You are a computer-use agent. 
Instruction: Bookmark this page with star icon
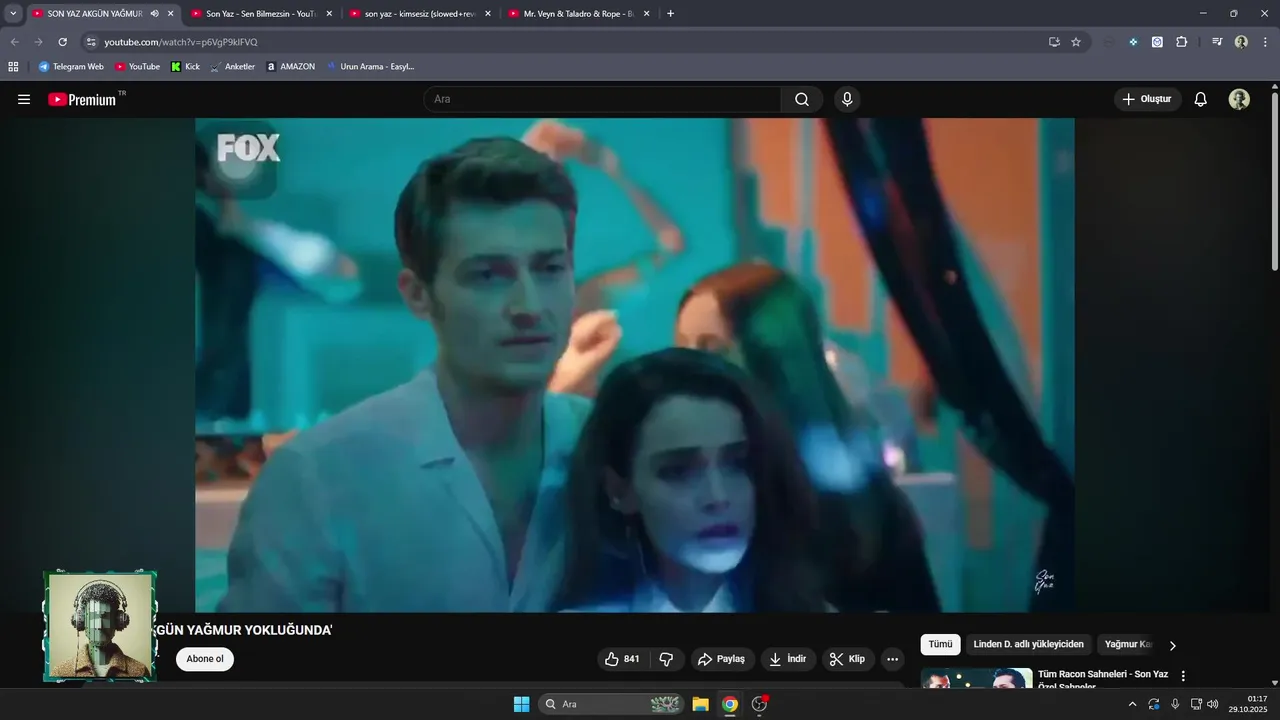(x=1076, y=42)
